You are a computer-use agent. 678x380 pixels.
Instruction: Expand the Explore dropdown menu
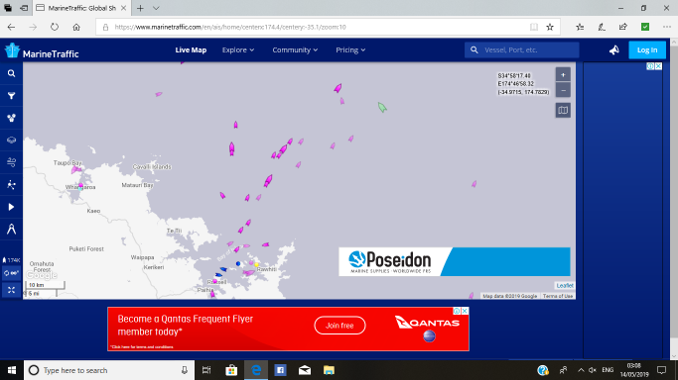pos(238,50)
